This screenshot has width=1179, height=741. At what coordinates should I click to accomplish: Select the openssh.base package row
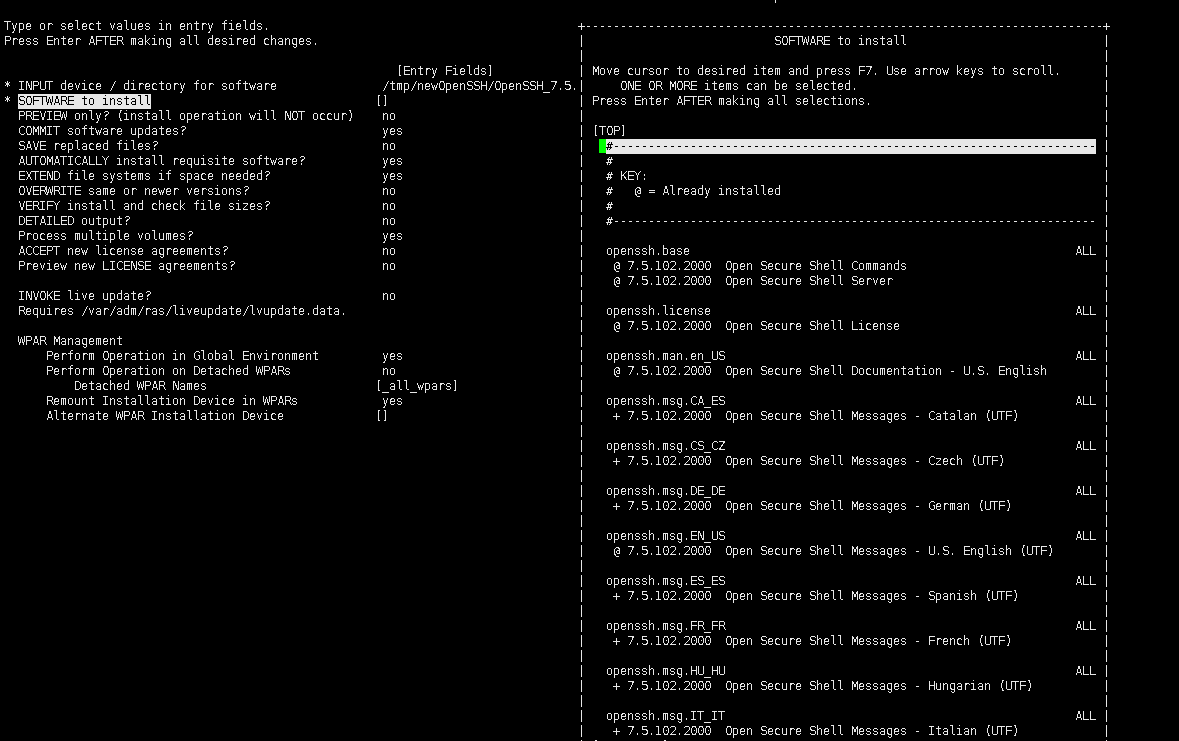click(648, 251)
